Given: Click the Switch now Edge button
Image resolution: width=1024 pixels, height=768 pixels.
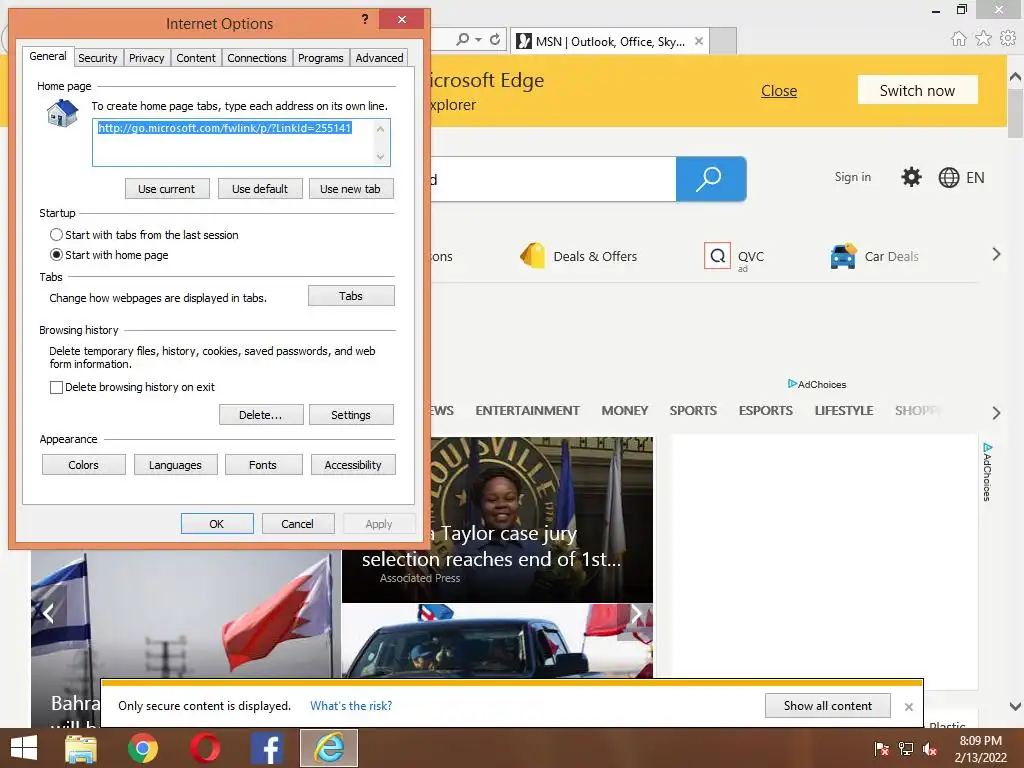Looking at the screenshot, I should pyautogui.click(x=917, y=90).
